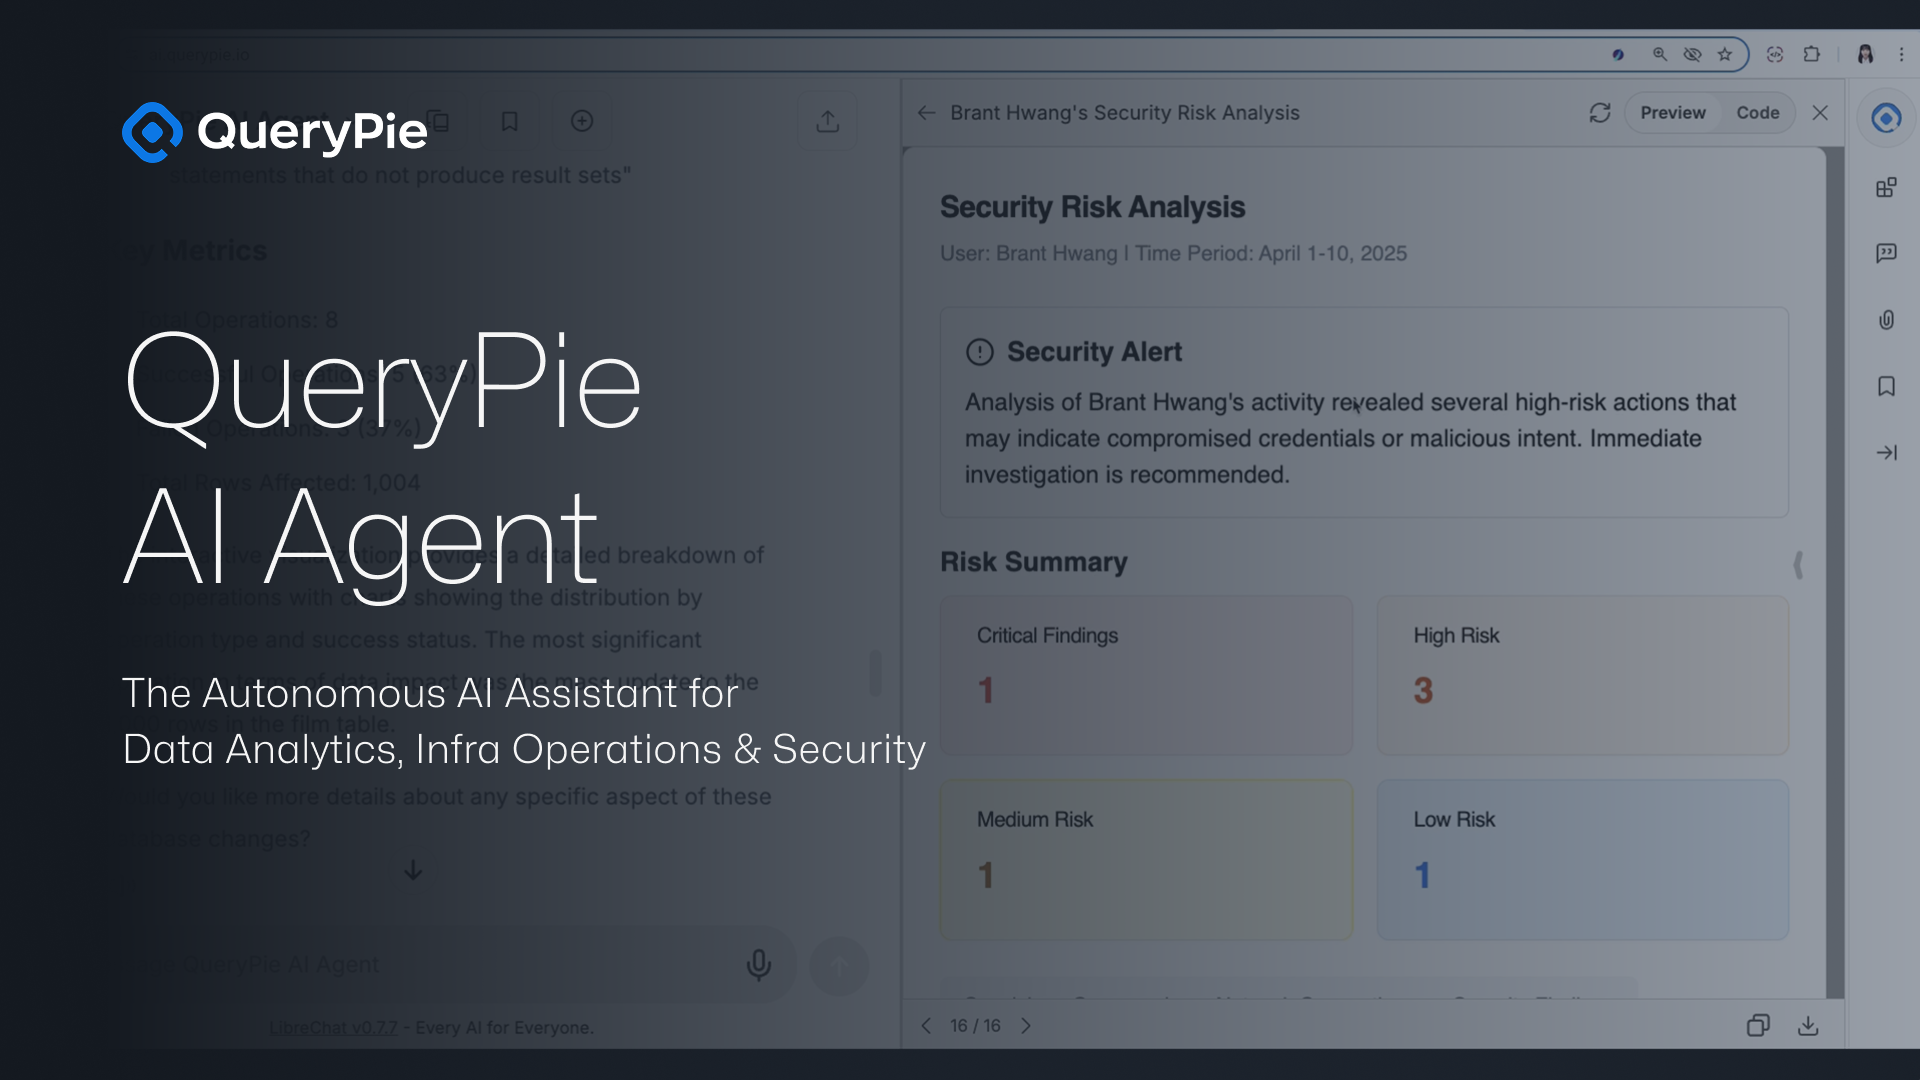Image resolution: width=1920 pixels, height=1080 pixels.
Task: Copy artifact with the duplicate icon
Action: tap(1758, 1026)
